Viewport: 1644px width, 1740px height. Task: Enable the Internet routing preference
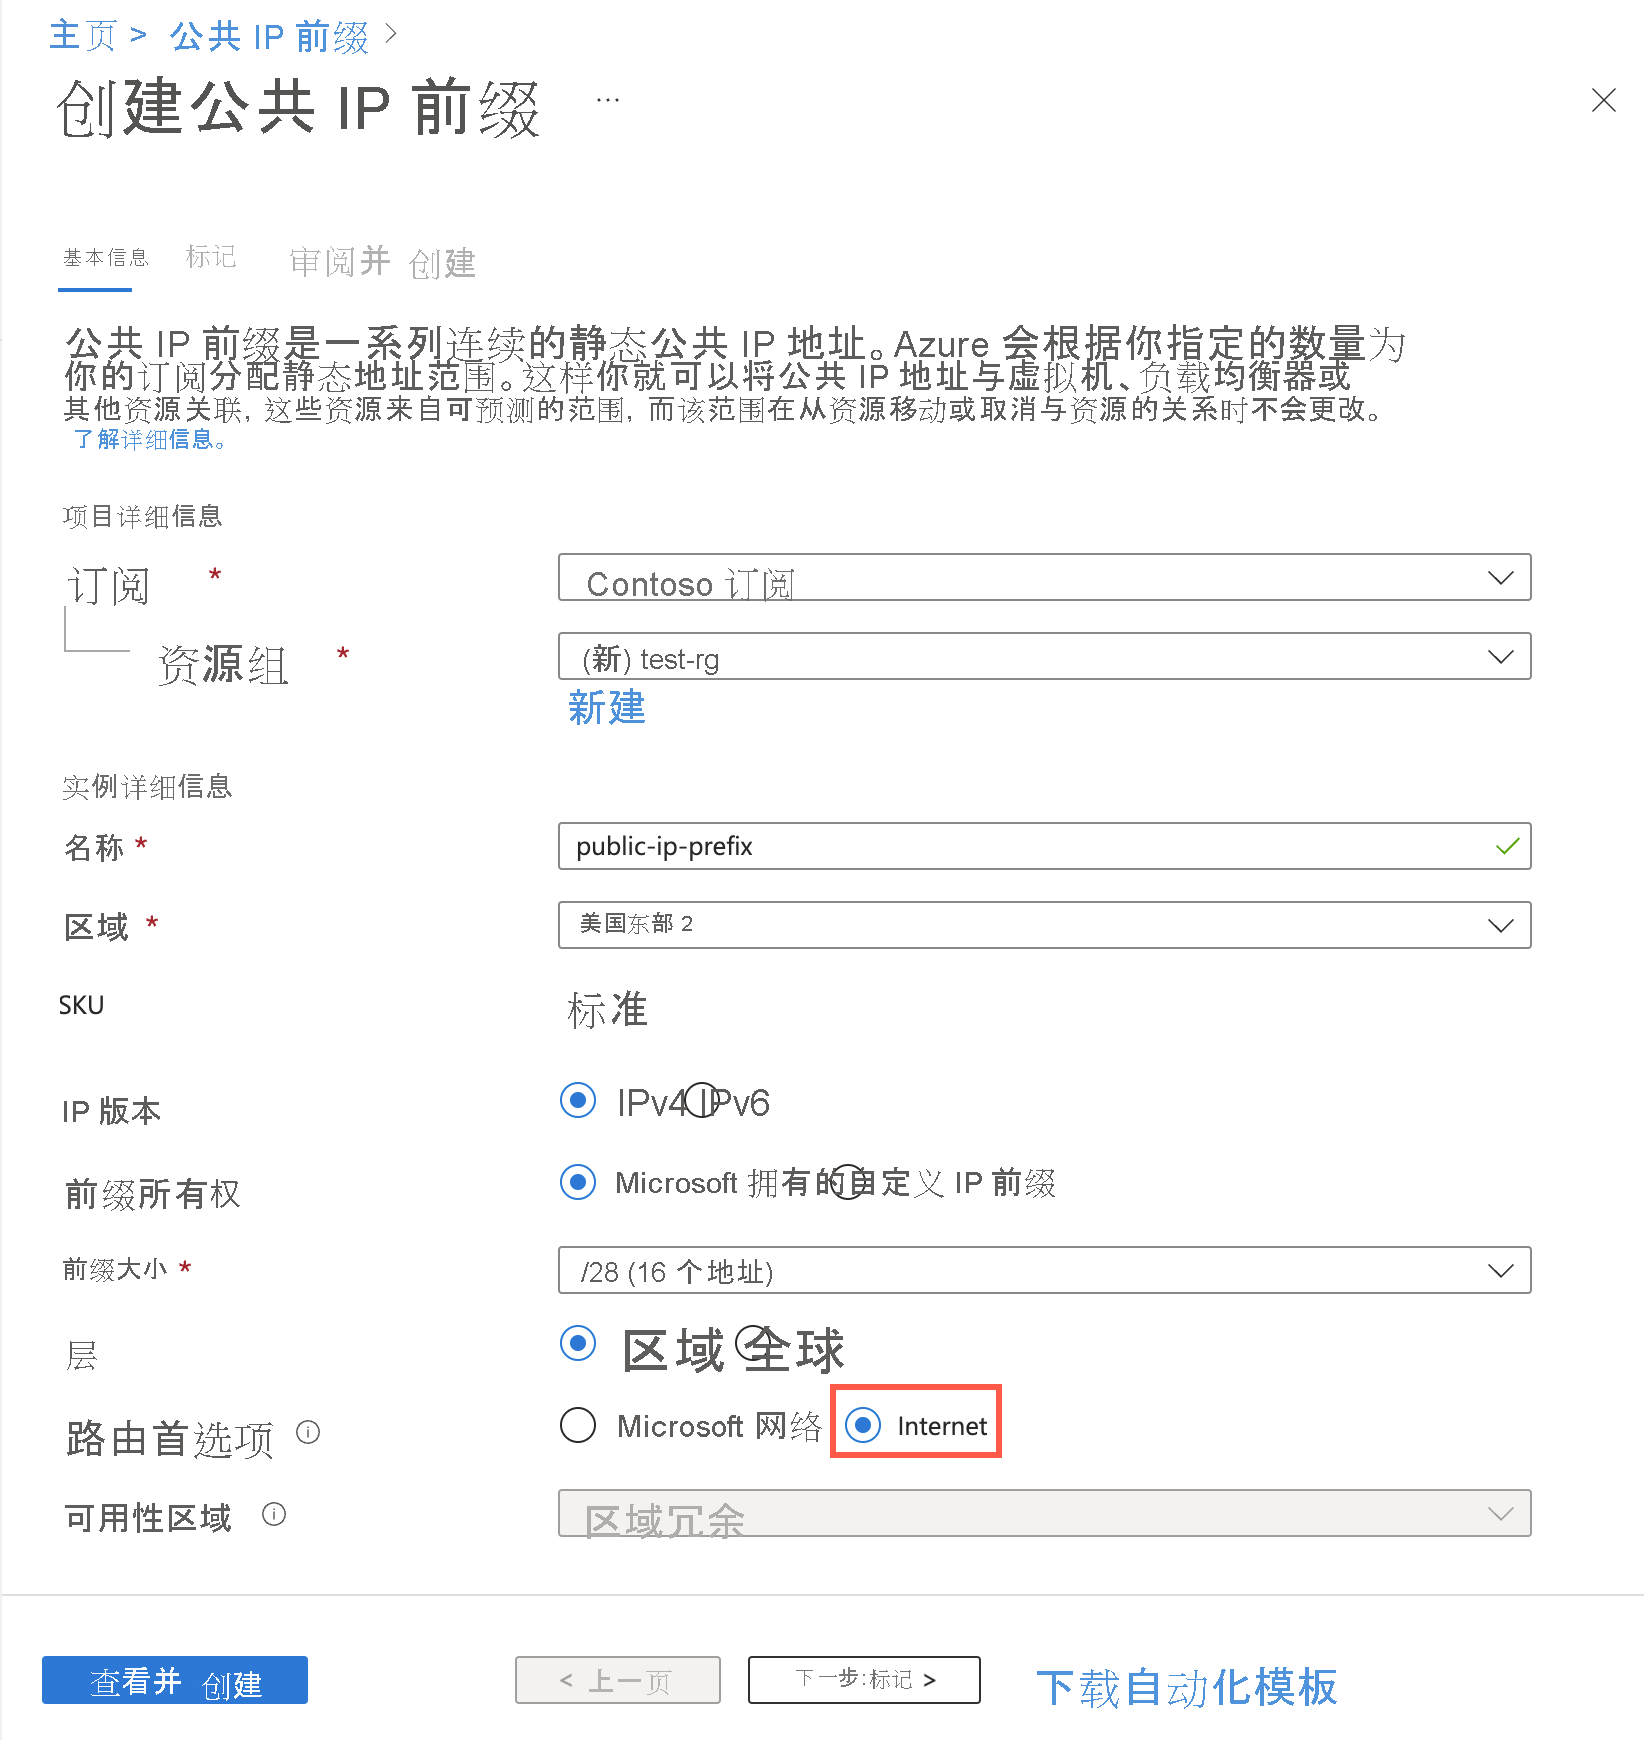[x=864, y=1425]
